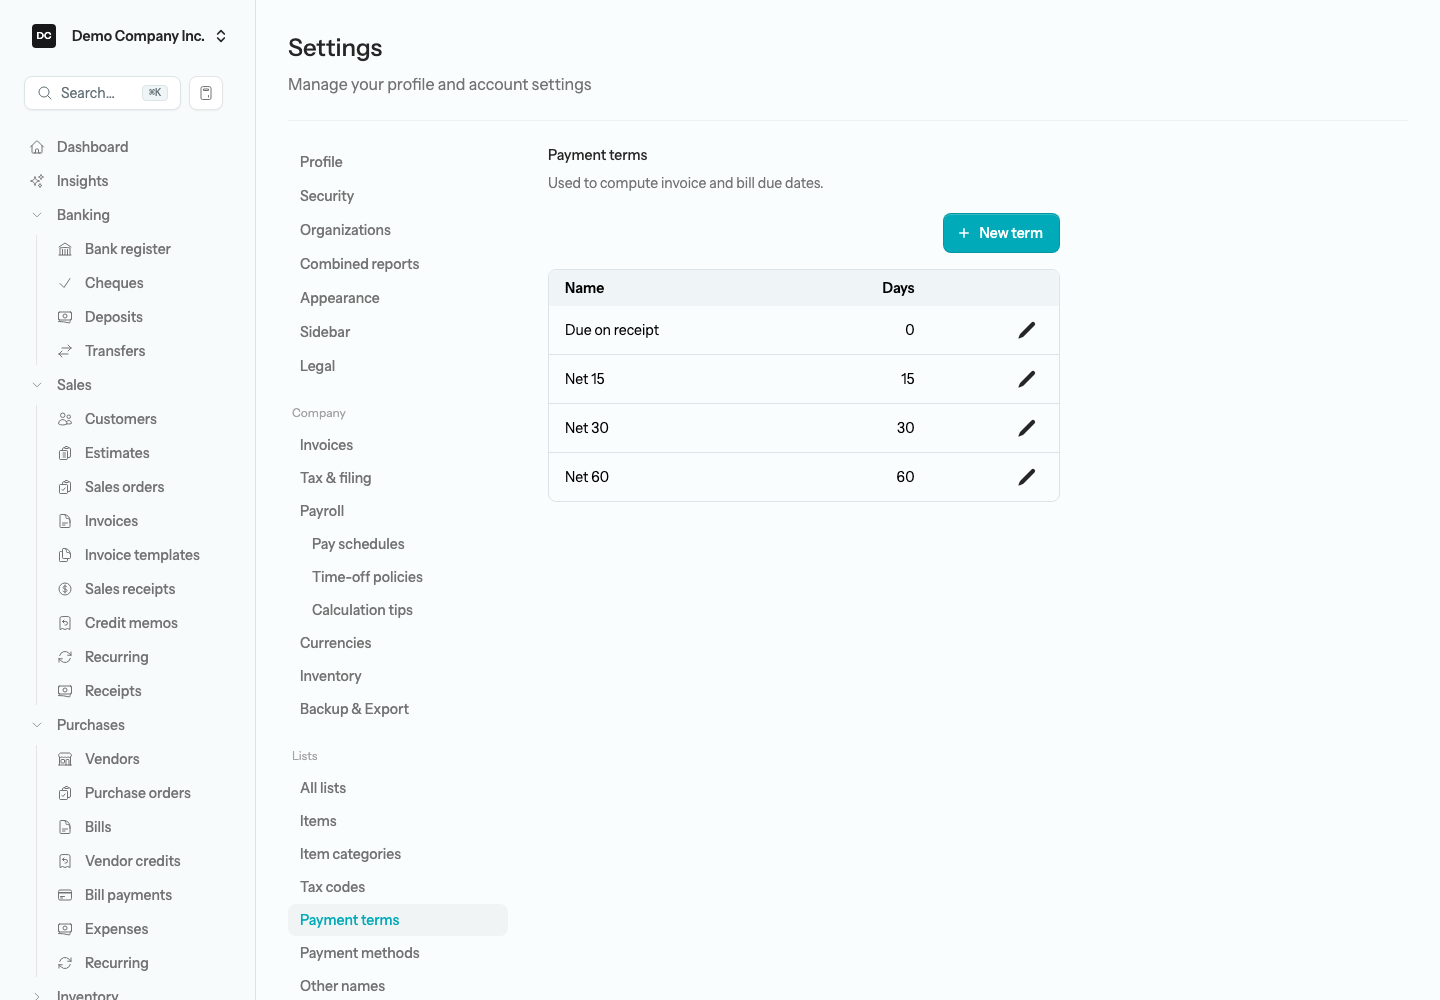The width and height of the screenshot is (1440, 1000).
Task: Edit the Due on receipt term
Action: coord(1027,330)
